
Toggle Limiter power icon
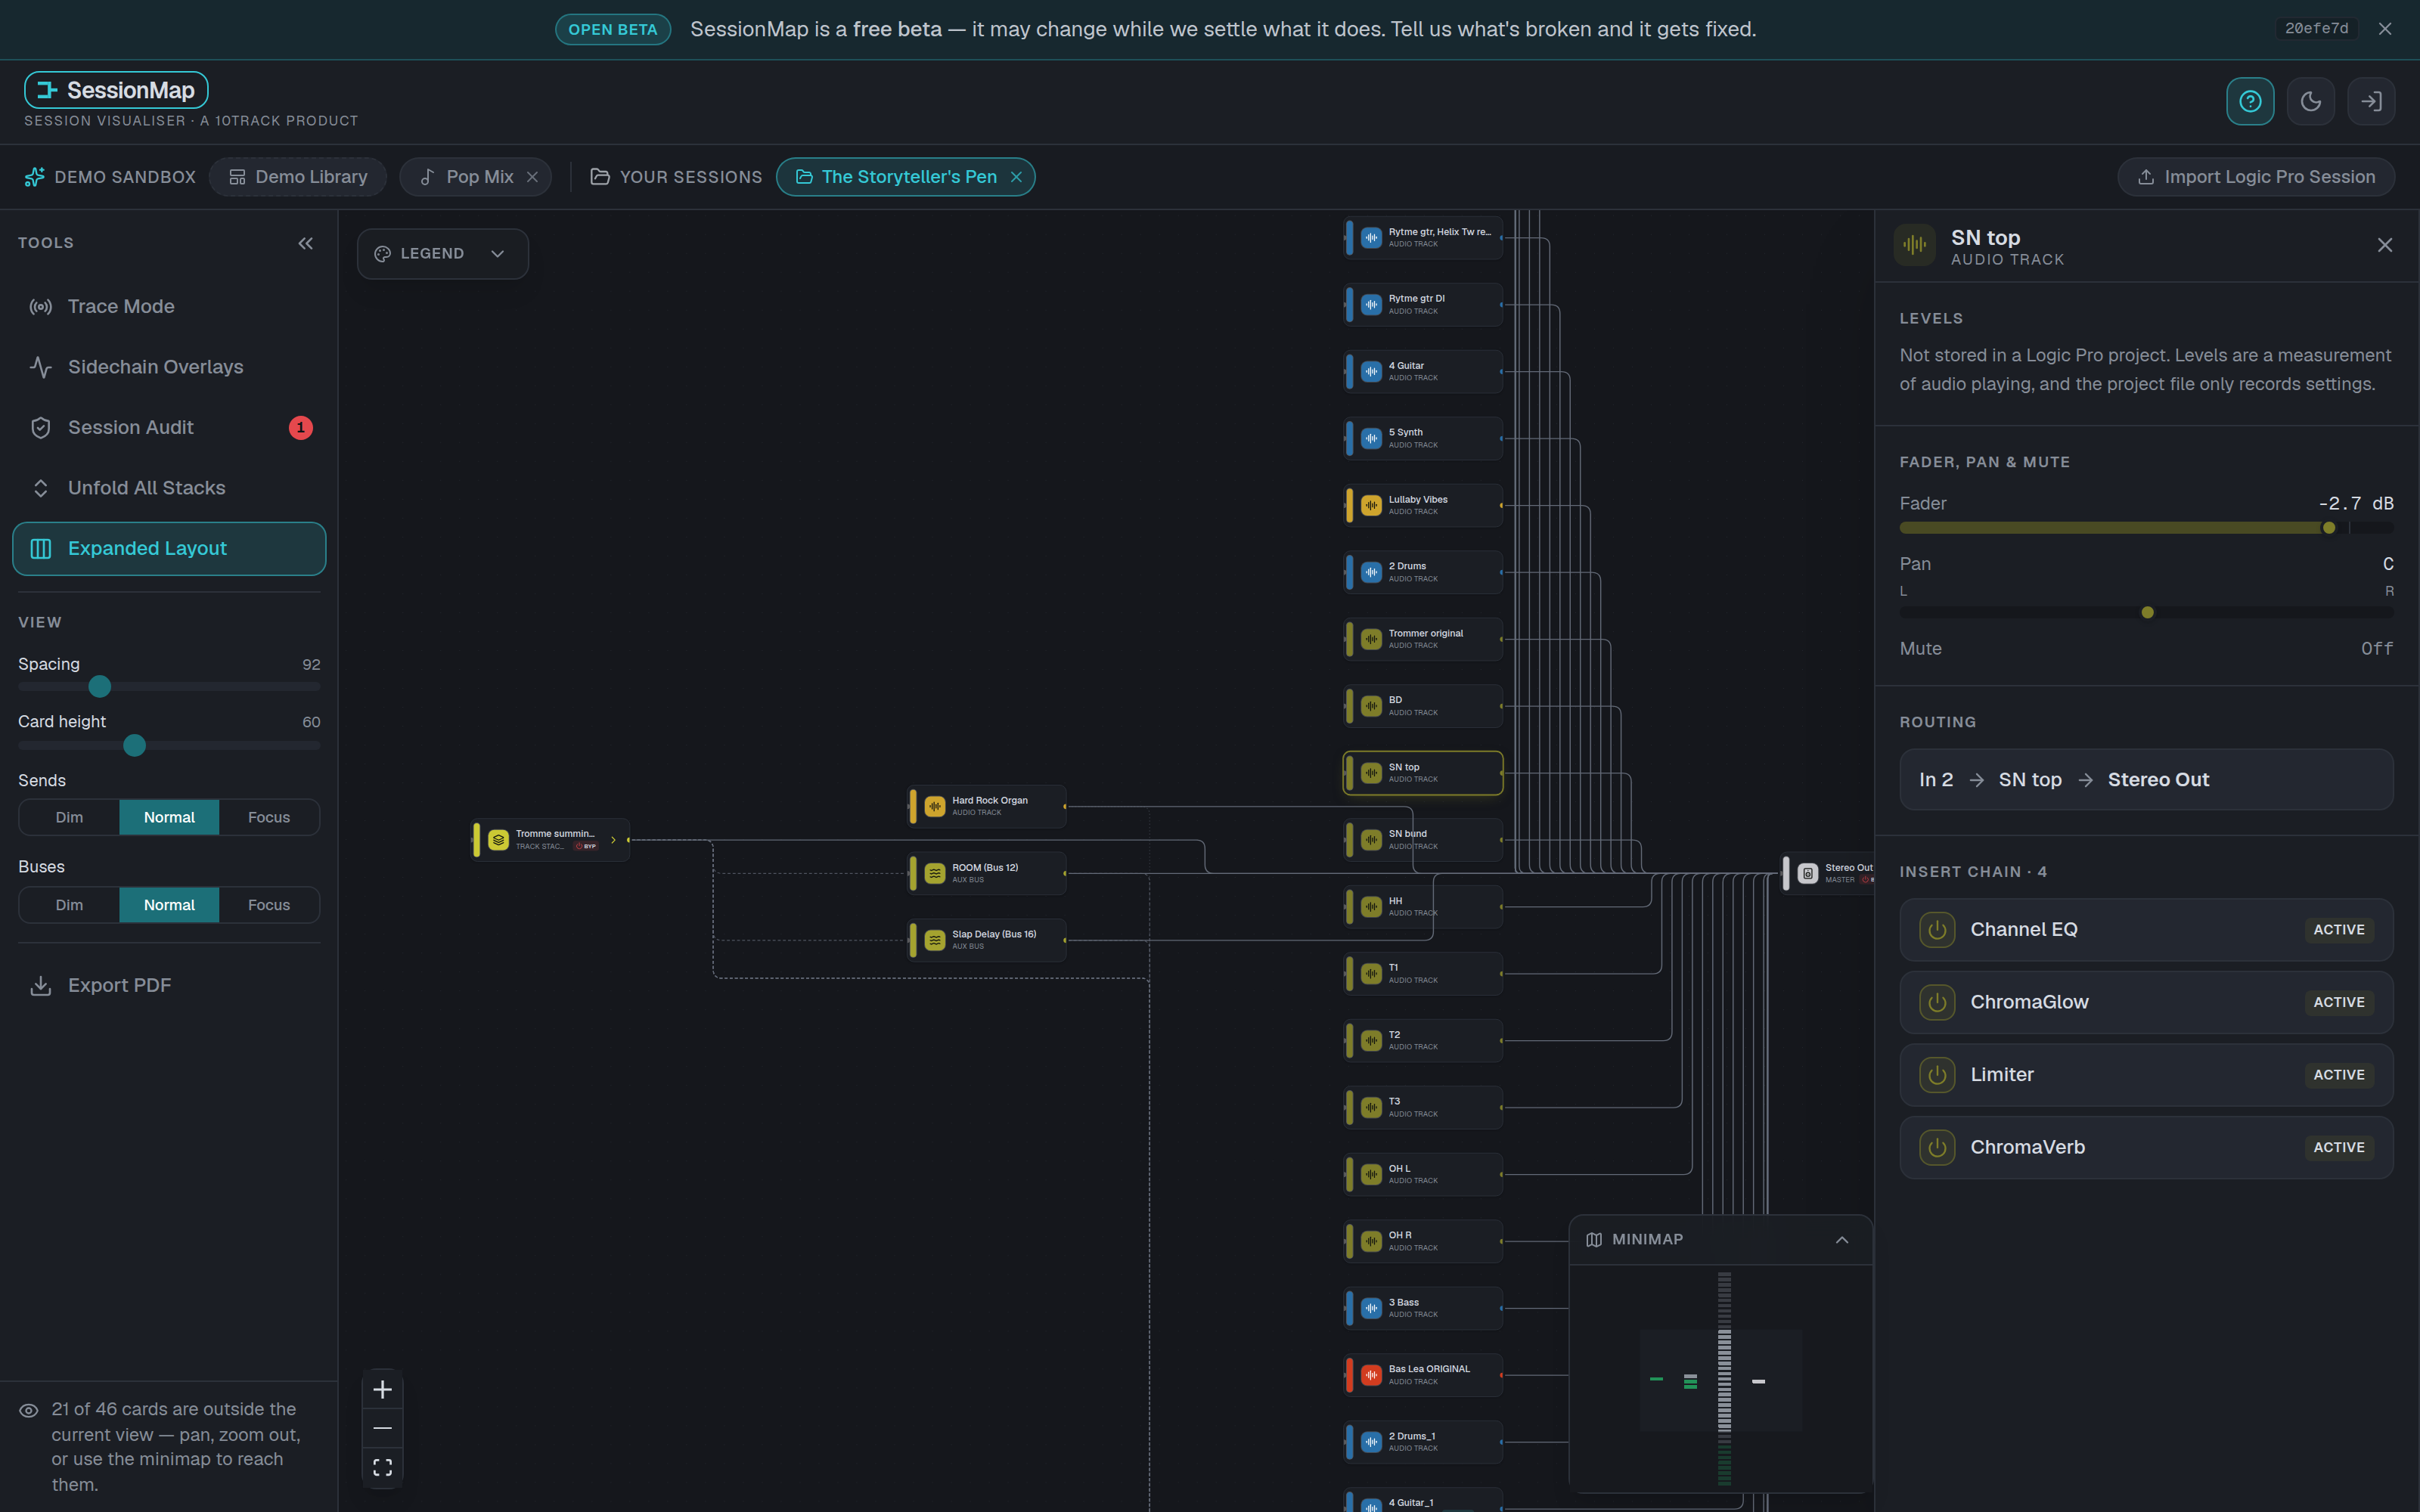click(x=1937, y=1075)
